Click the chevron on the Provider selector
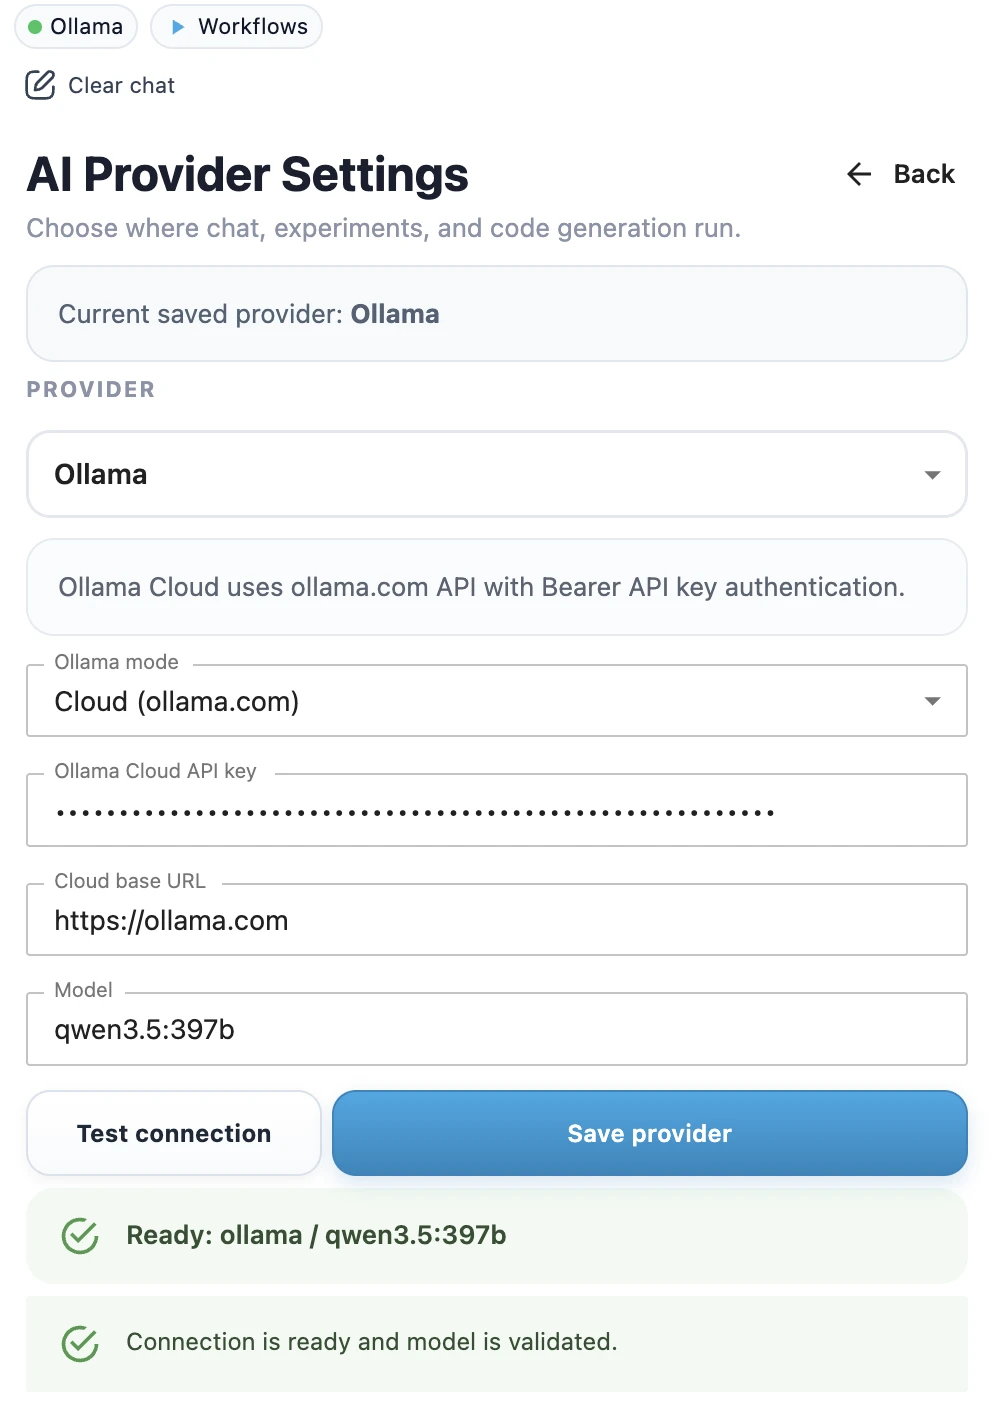 [x=932, y=474]
